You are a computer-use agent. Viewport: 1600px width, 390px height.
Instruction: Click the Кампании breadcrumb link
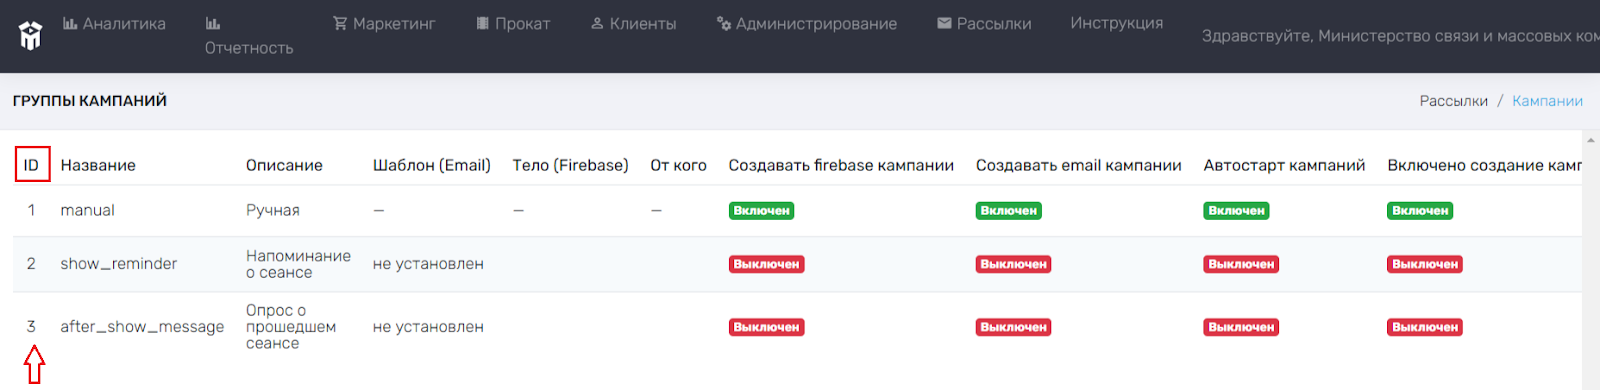(1547, 101)
